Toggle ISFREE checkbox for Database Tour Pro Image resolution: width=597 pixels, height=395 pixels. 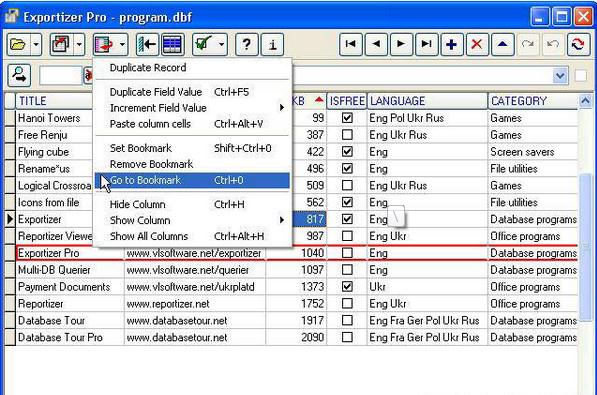pyautogui.click(x=347, y=337)
